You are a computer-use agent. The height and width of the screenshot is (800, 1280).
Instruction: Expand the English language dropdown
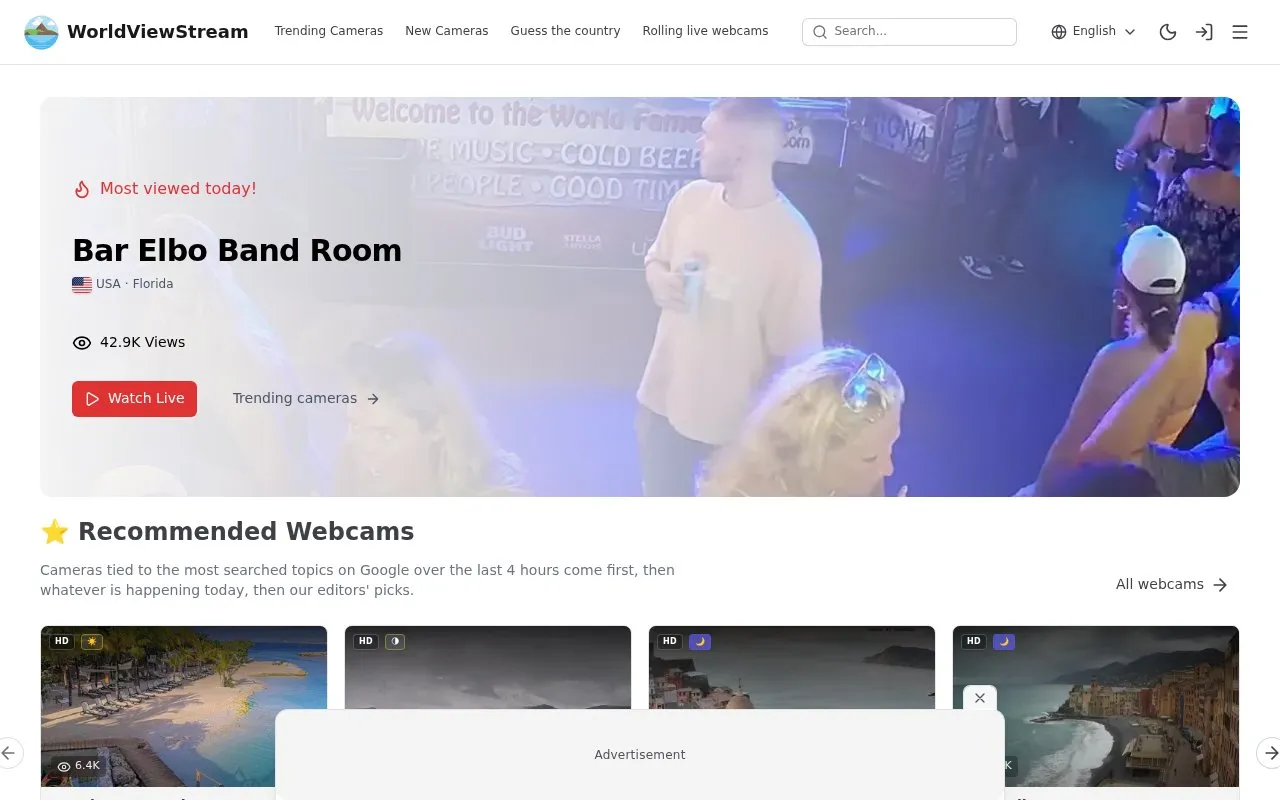pyautogui.click(x=1094, y=32)
